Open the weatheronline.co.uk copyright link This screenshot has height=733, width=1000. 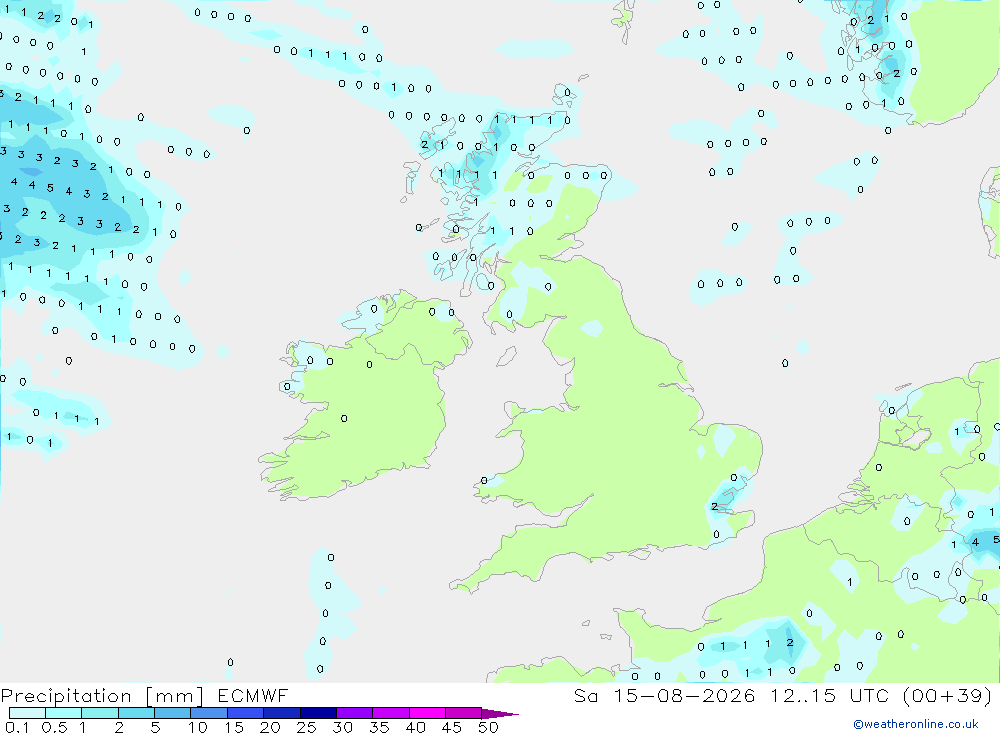tap(916, 724)
